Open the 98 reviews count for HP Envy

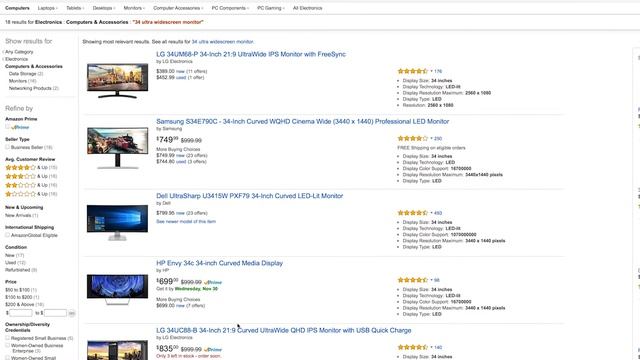pos(437,280)
